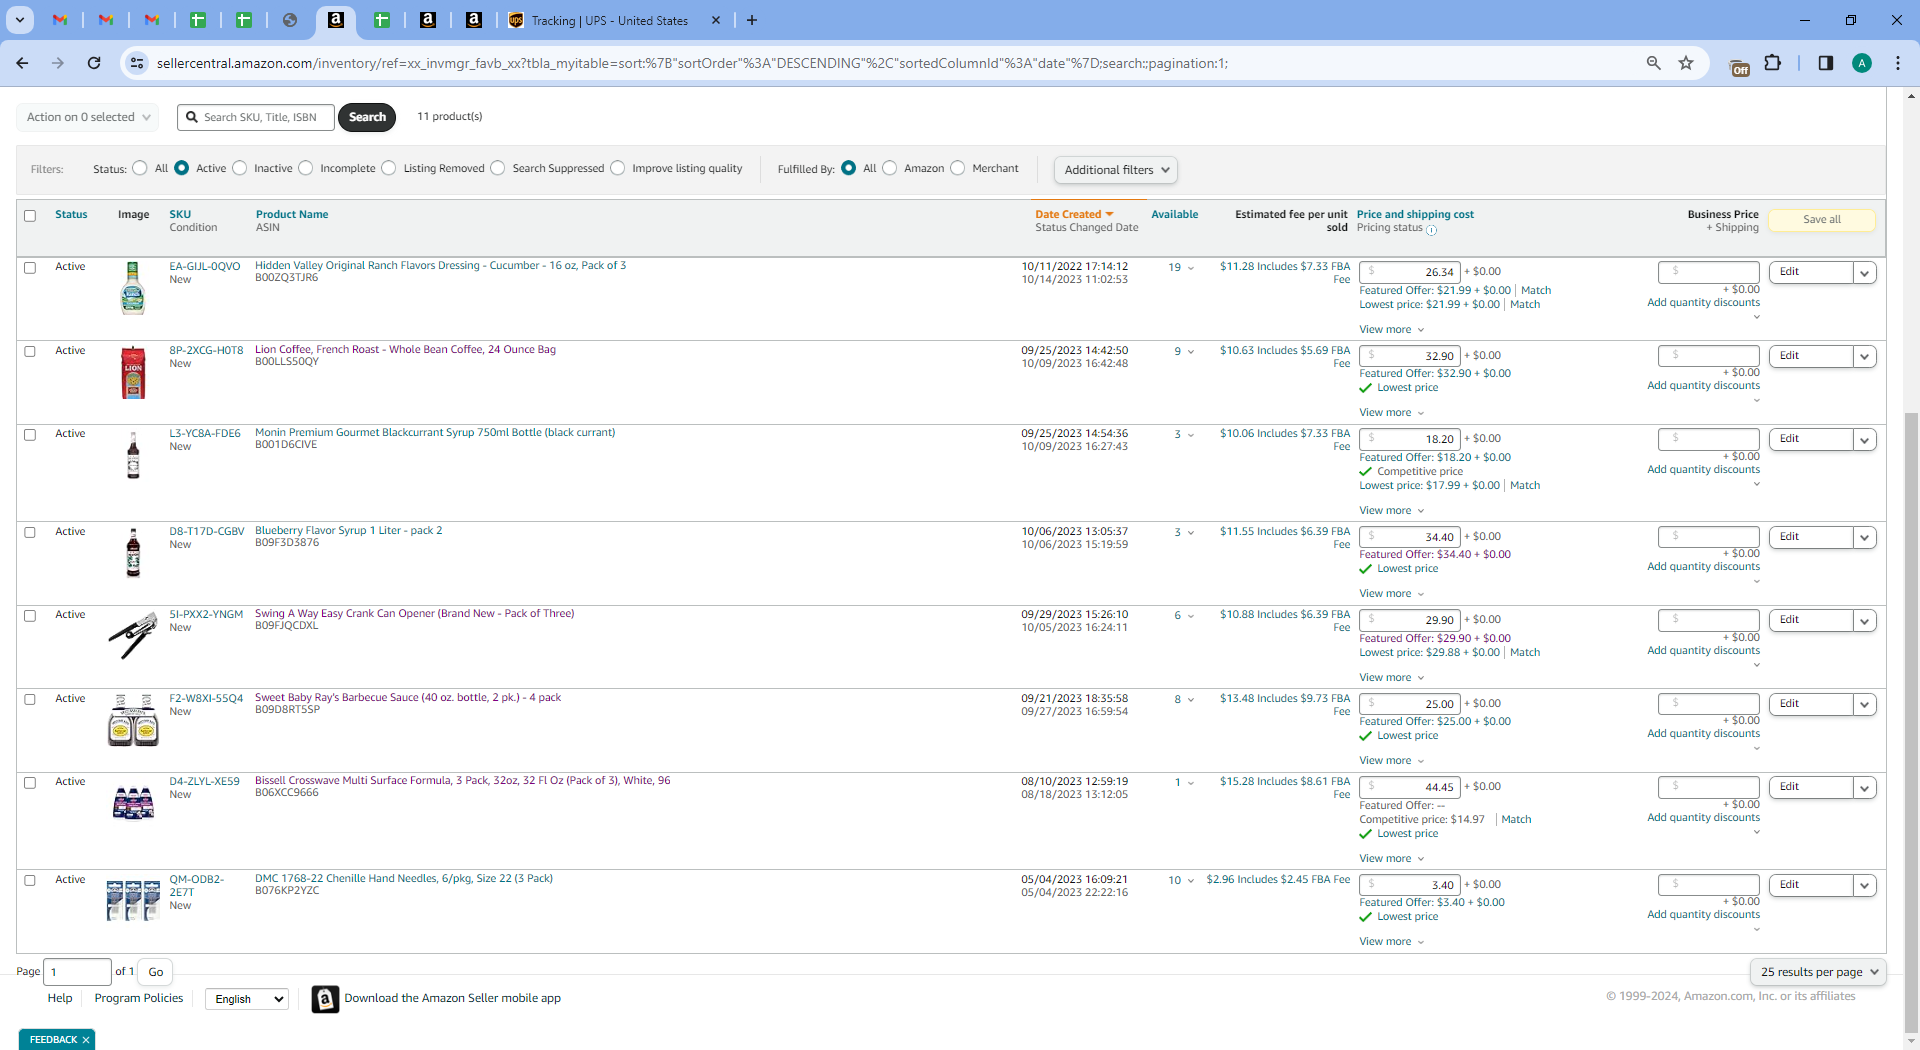Screen dimensions: 1920x1050
Task: Tick the Lion Coffee row checkbox
Action: [x=30, y=352]
